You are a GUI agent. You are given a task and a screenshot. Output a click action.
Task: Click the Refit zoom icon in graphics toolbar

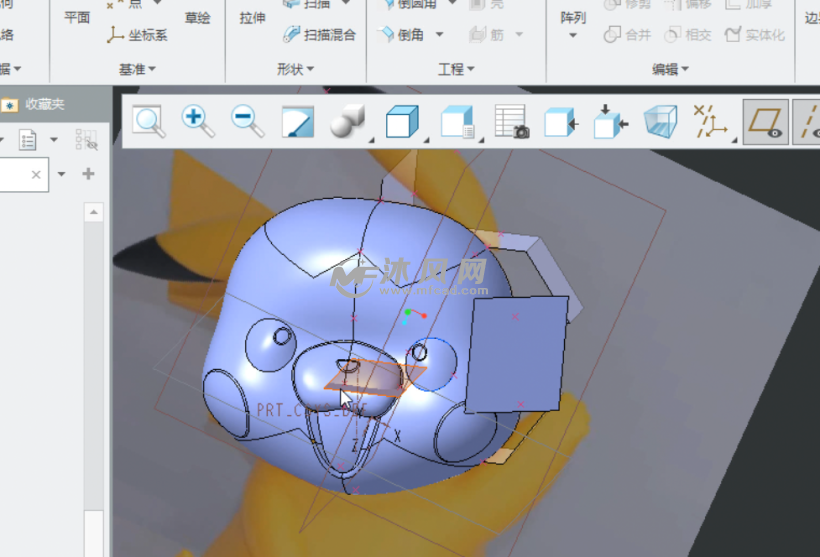tap(149, 122)
